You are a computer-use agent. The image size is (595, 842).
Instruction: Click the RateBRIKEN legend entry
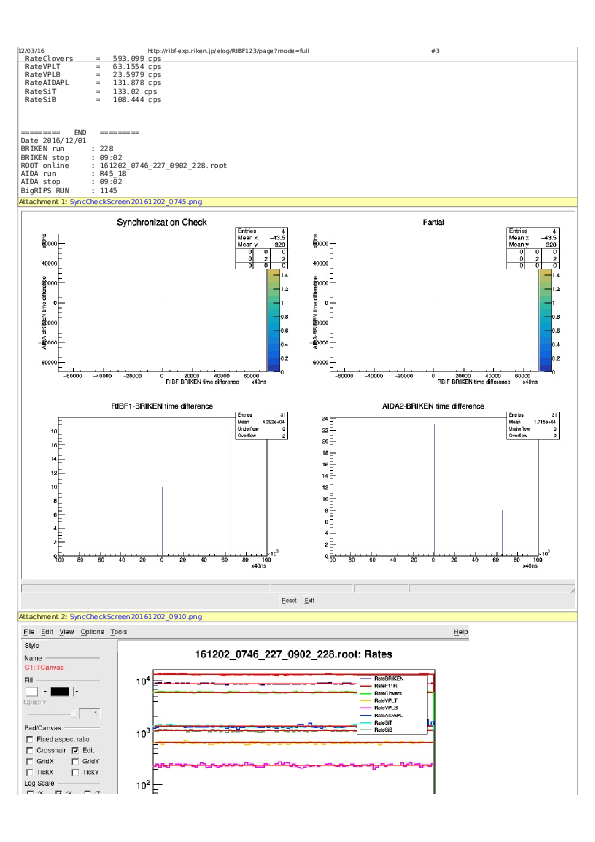point(382,679)
